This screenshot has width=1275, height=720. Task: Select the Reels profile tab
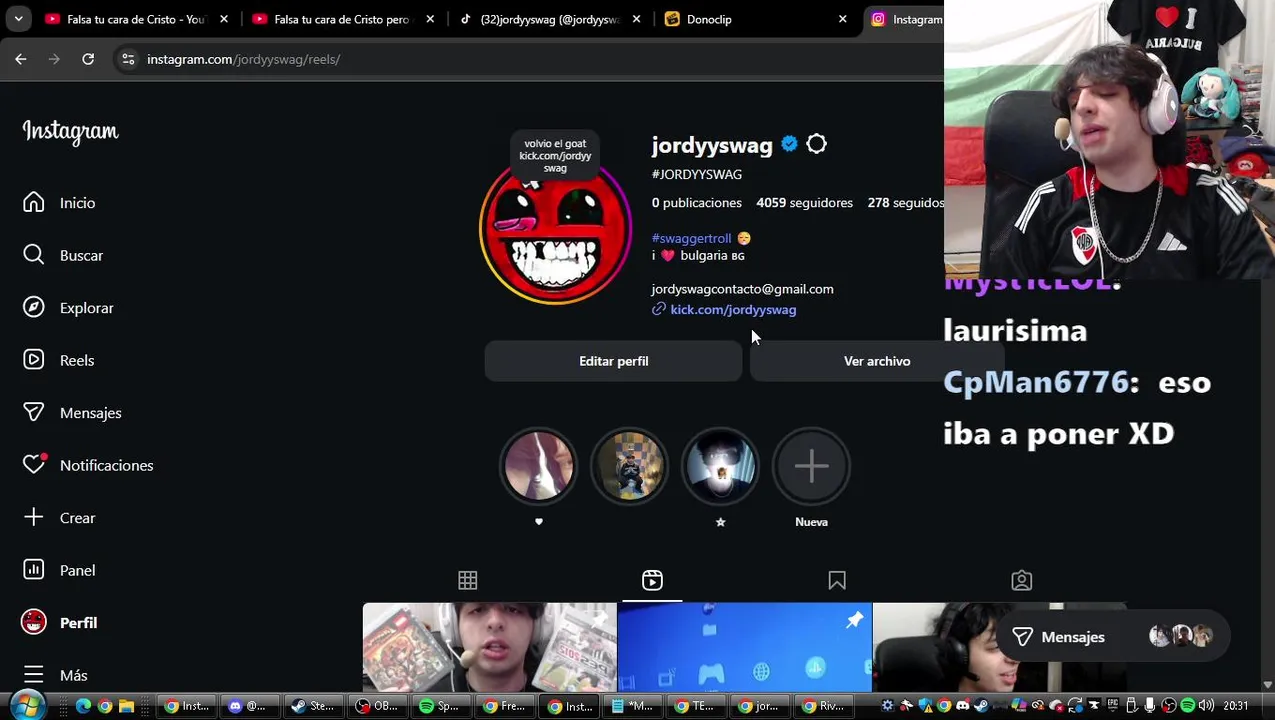click(652, 580)
